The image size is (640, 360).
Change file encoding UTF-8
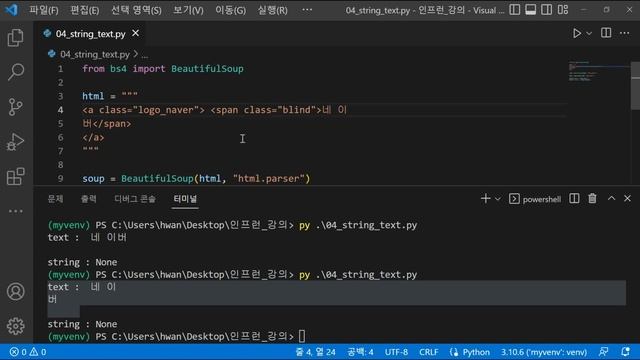[396, 352]
